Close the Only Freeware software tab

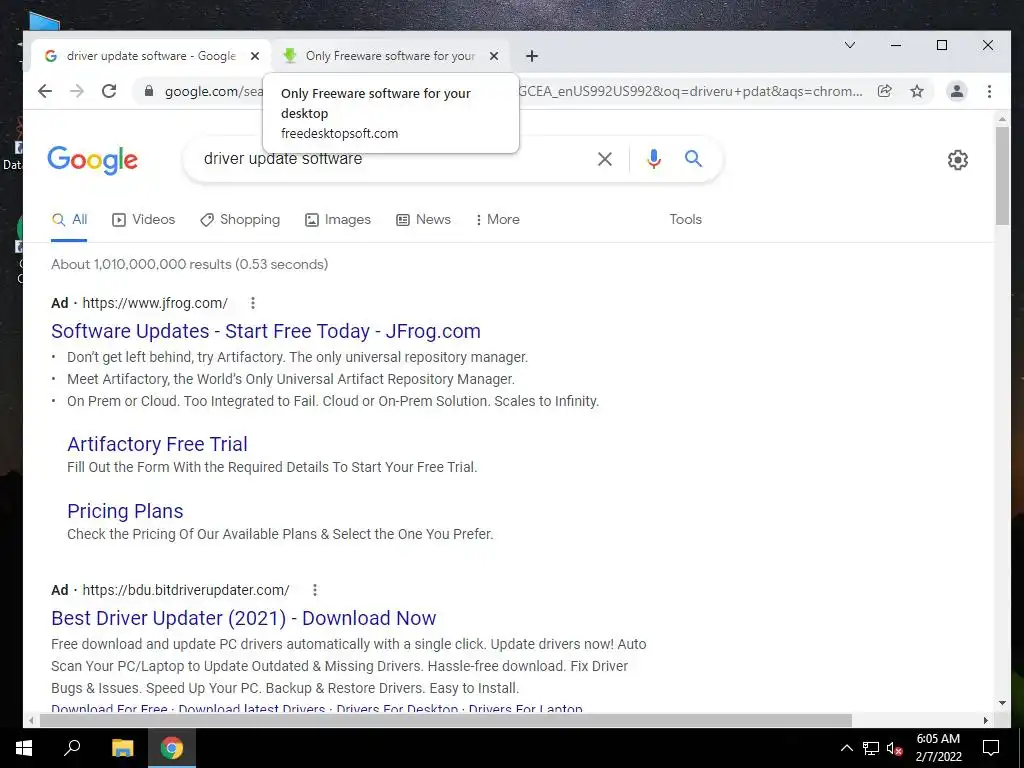[x=494, y=56]
